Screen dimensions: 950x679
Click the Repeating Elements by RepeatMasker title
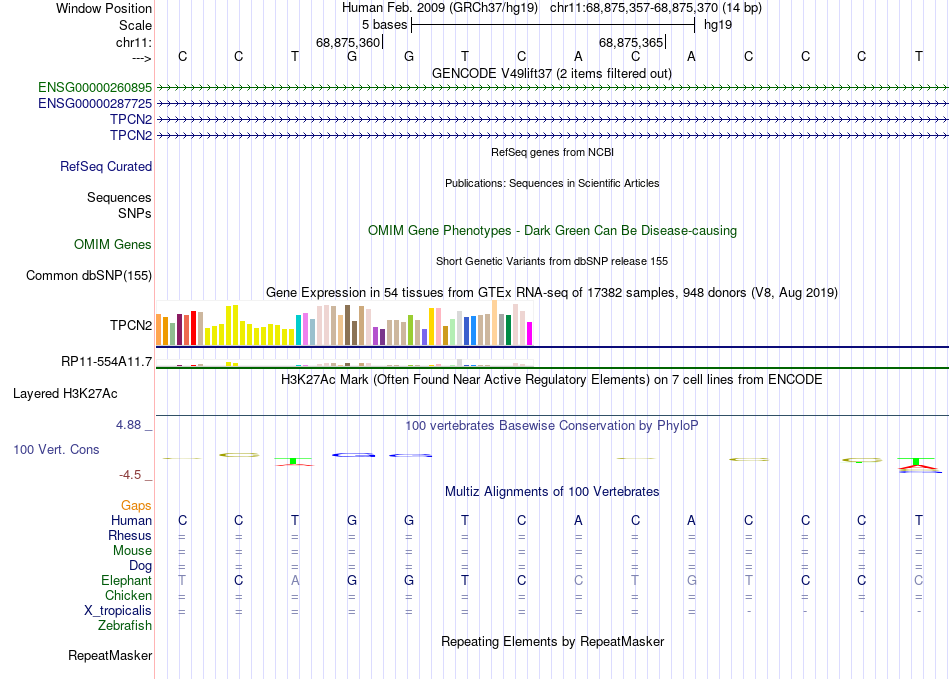(553, 641)
